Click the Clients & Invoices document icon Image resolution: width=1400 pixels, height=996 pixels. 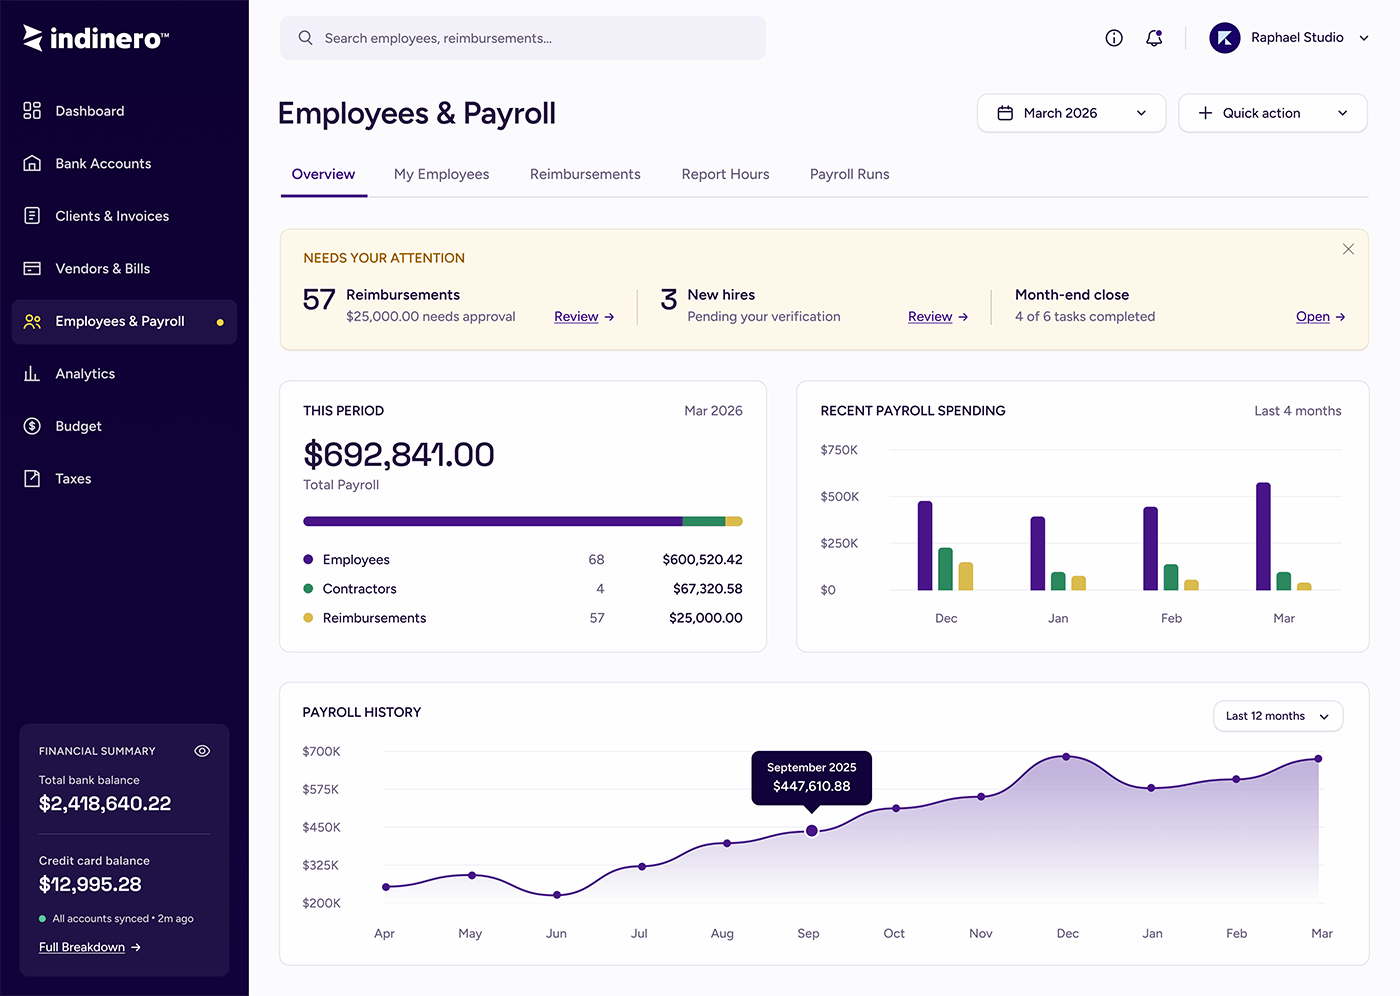(32, 216)
